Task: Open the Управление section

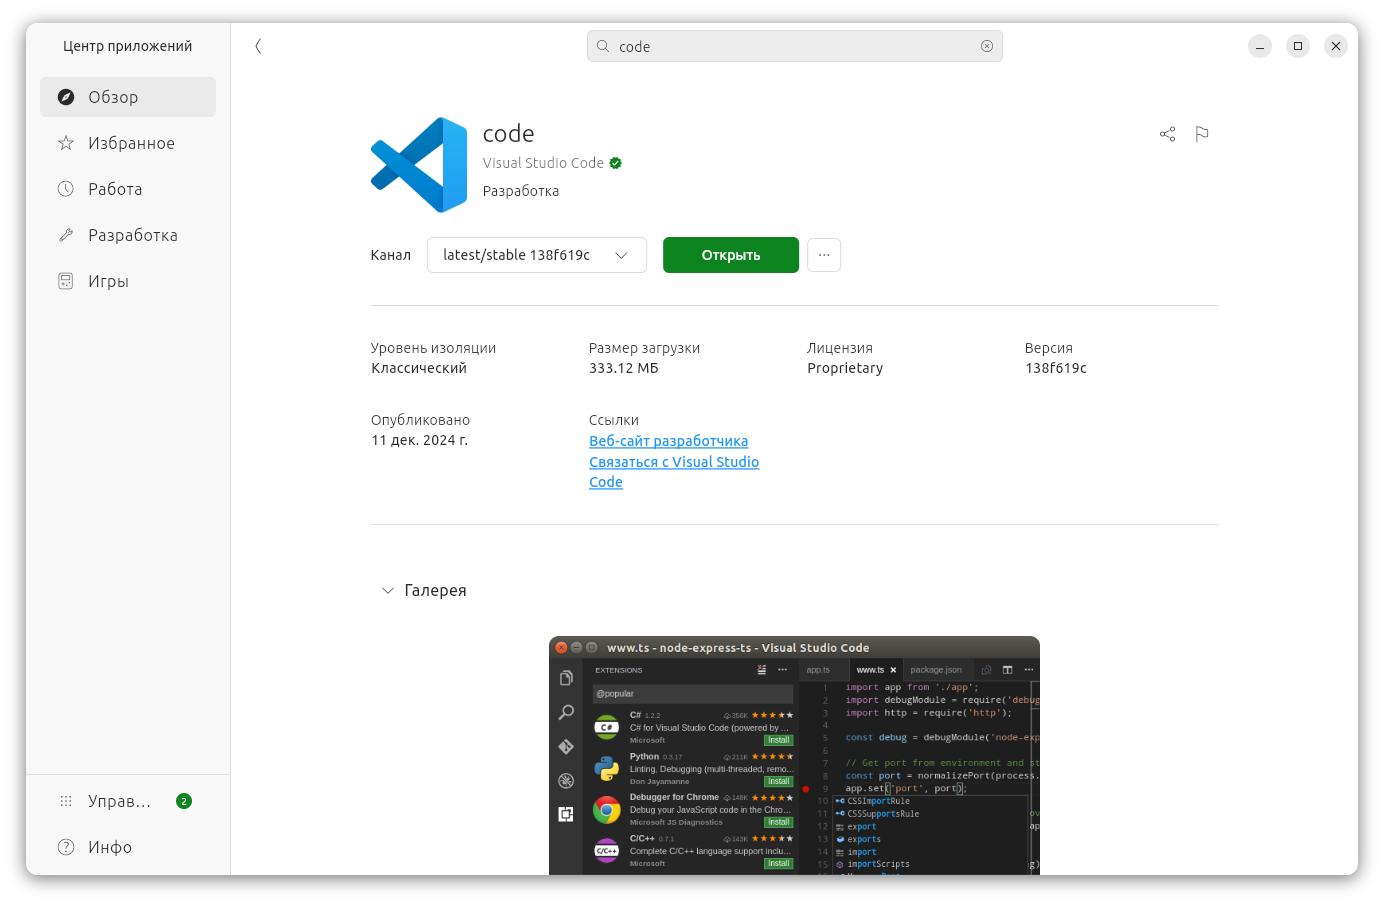Action: pyautogui.click(x=128, y=801)
